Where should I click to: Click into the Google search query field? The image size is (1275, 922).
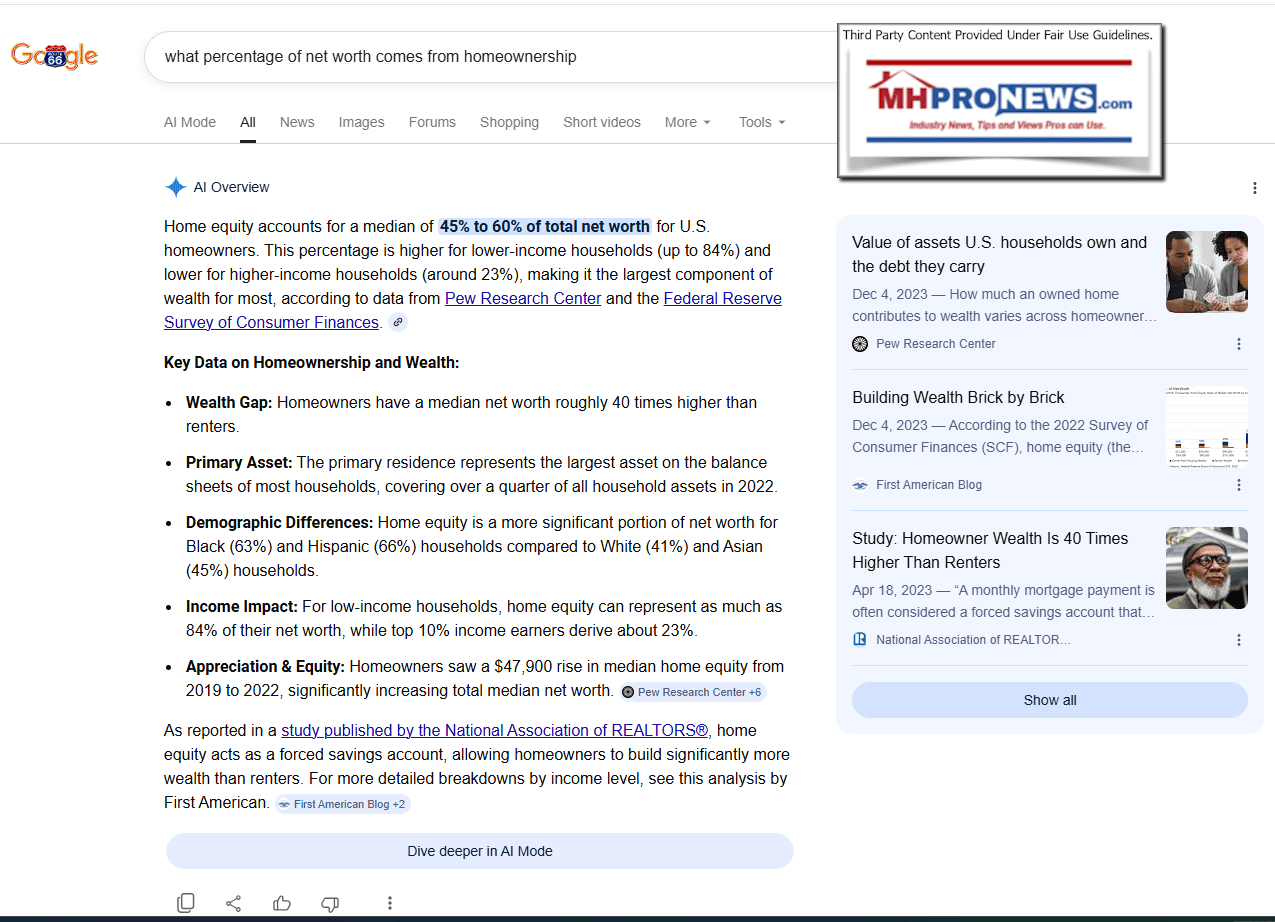click(x=490, y=57)
